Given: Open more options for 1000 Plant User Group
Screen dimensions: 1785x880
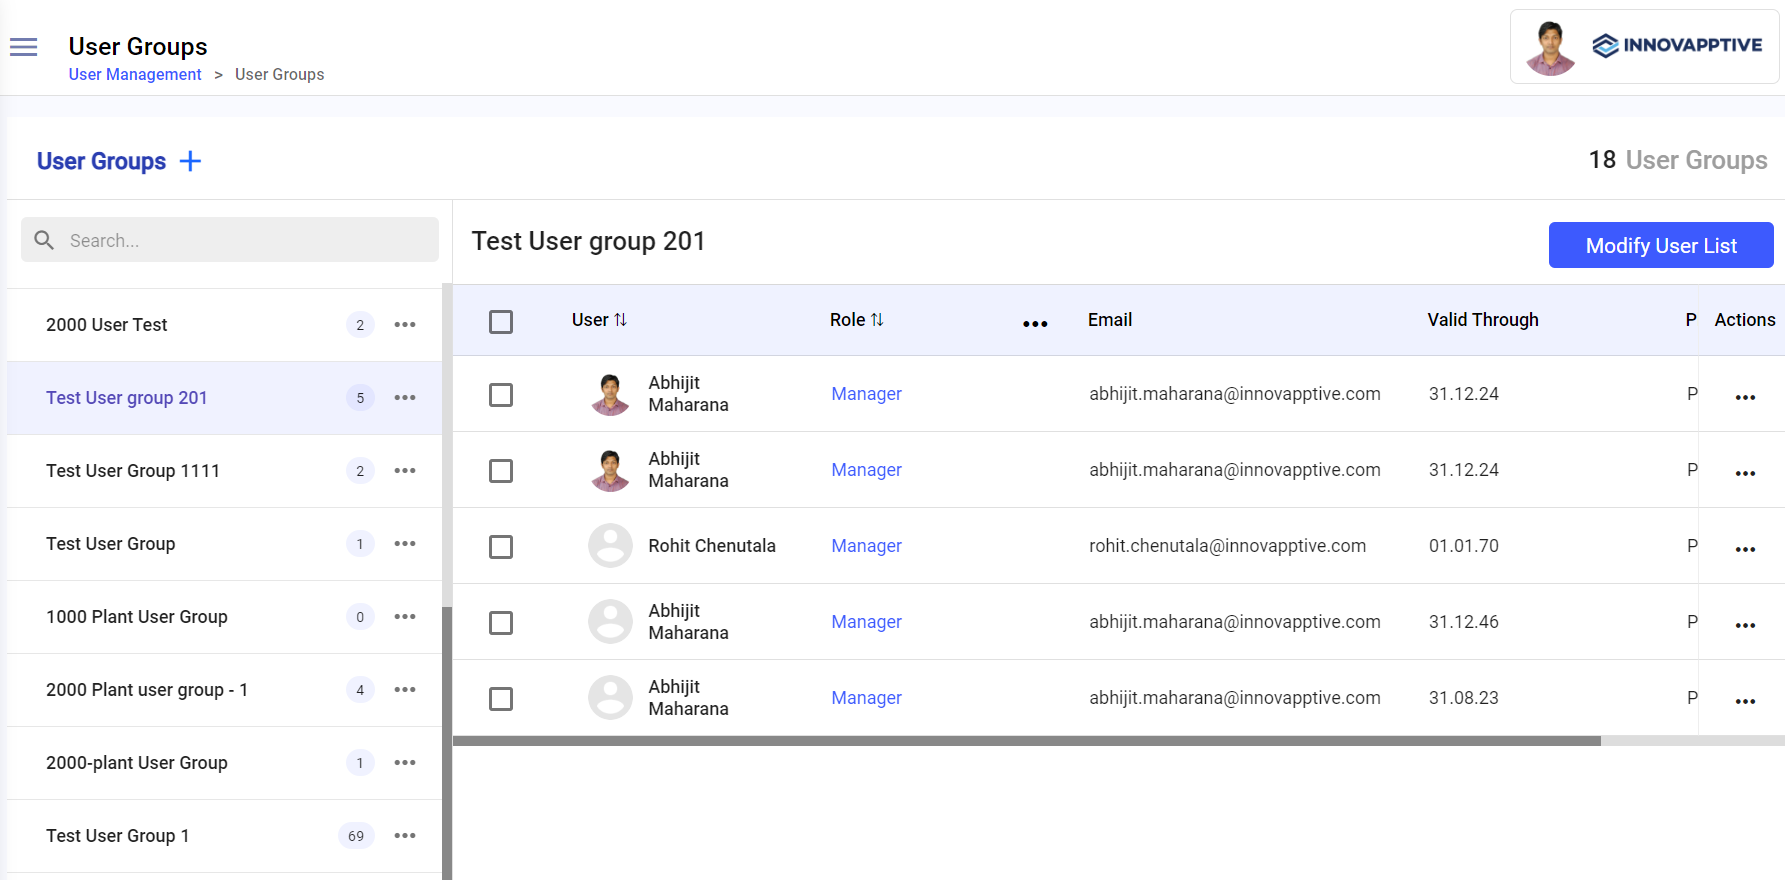Looking at the screenshot, I should tap(405, 617).
